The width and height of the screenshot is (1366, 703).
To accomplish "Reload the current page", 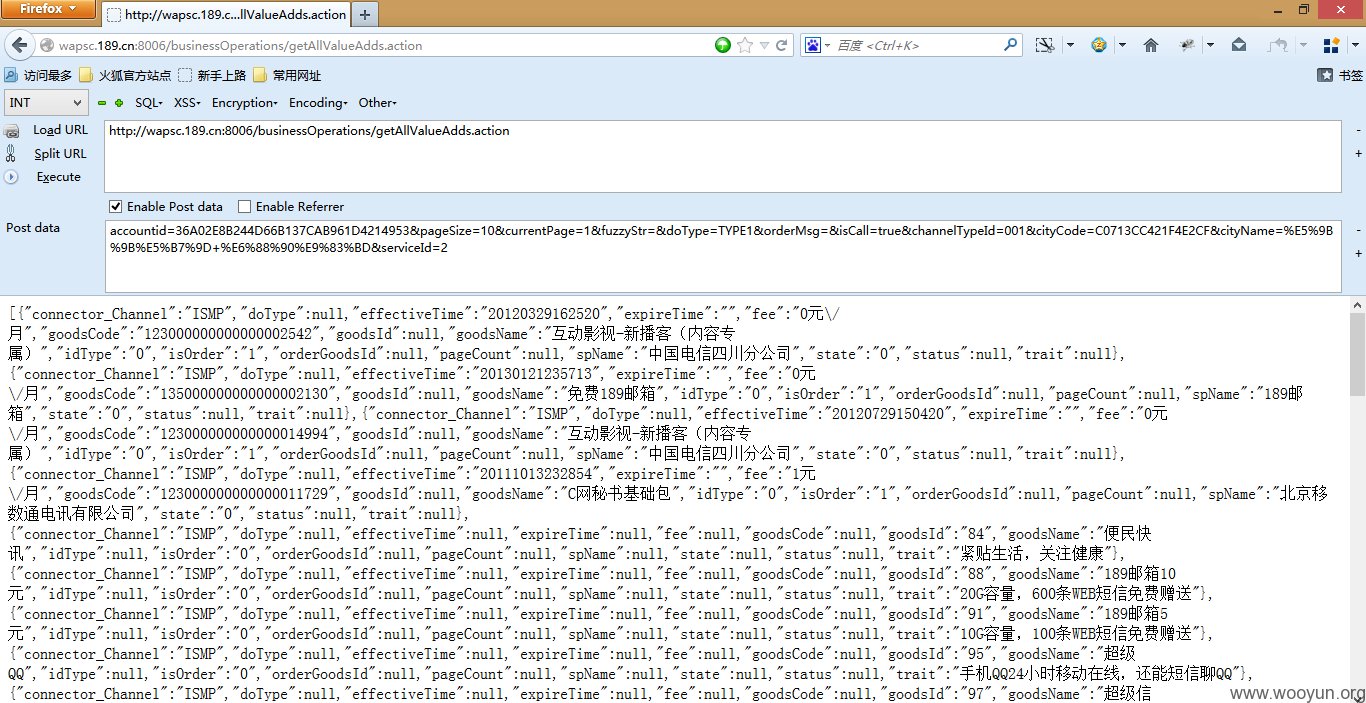I will coord(782,45).
